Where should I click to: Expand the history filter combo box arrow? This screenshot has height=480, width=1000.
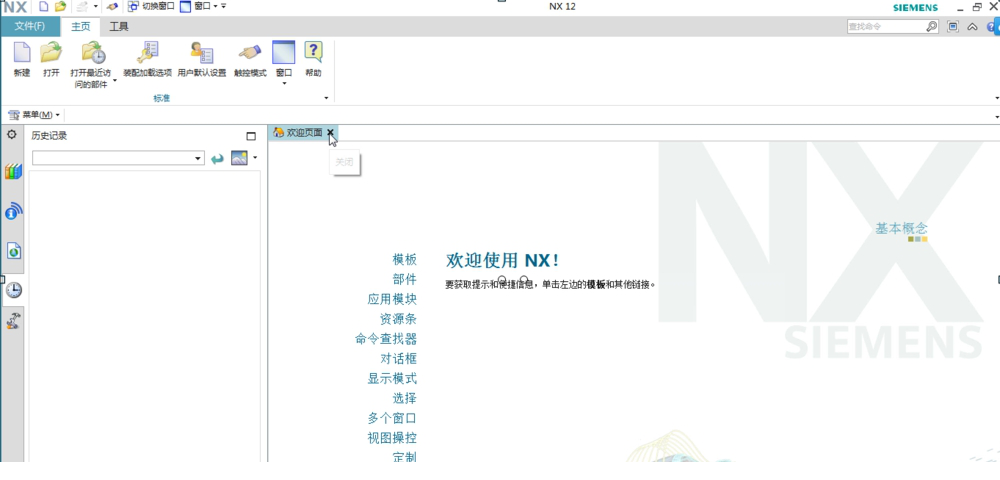[x=198, y=158]
